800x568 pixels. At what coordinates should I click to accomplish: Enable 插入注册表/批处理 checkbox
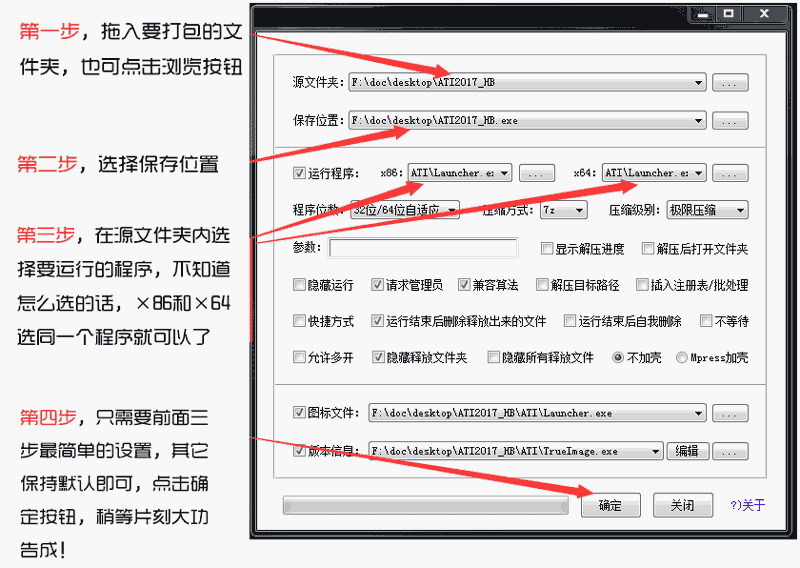(x=642, y=285)
